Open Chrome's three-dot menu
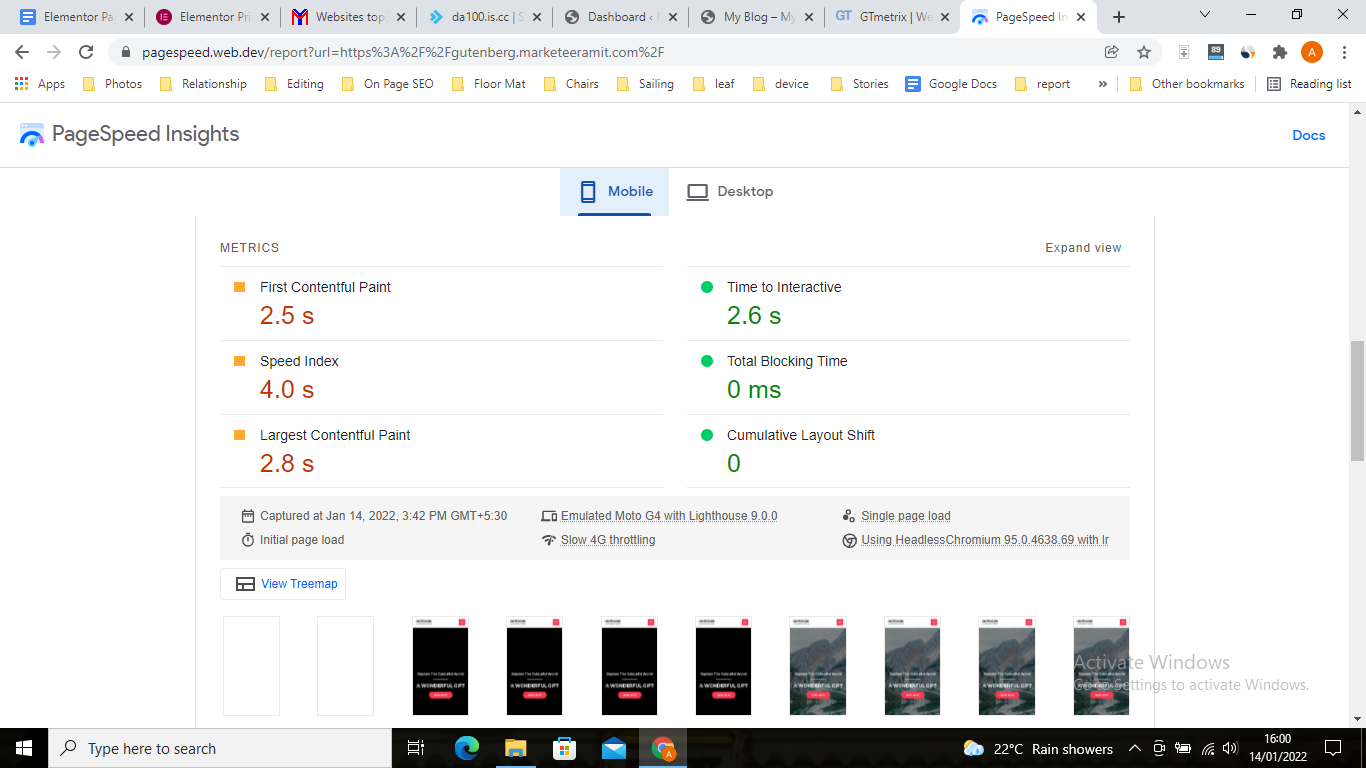 tap(1344, 52)
